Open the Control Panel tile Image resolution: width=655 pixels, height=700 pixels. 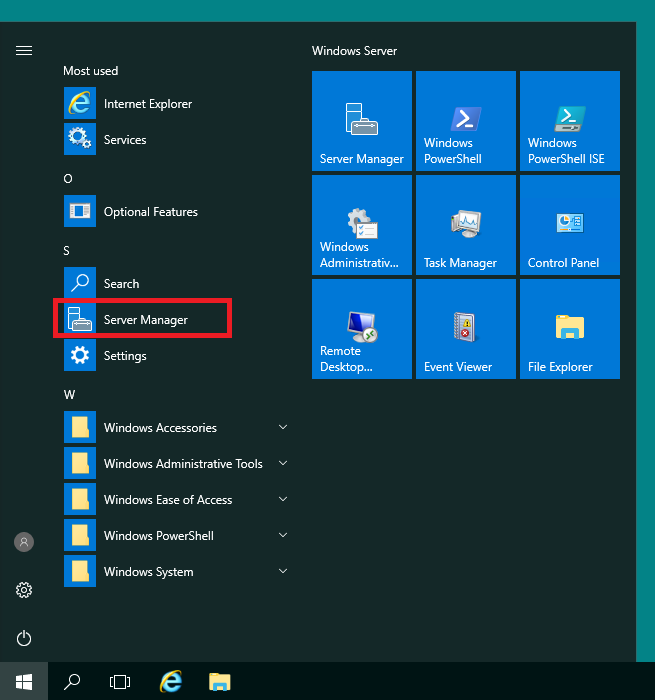tap(570, 225)
